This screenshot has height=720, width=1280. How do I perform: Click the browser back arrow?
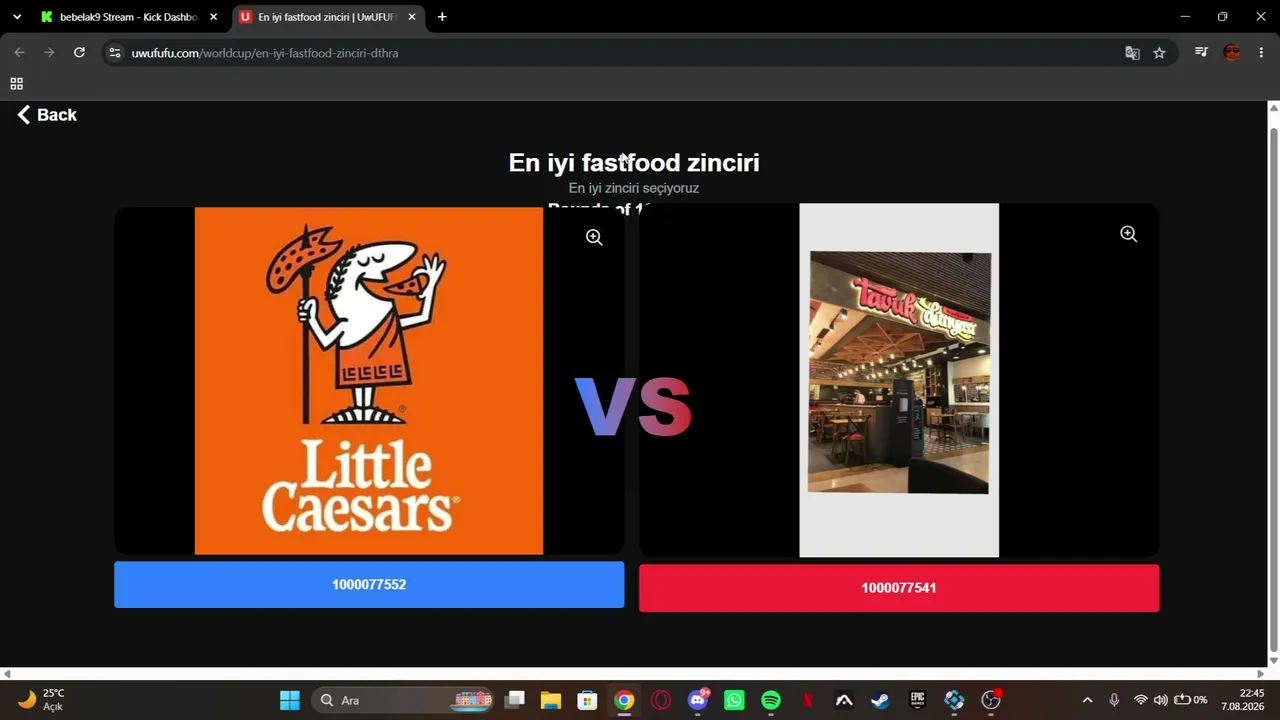19,53
